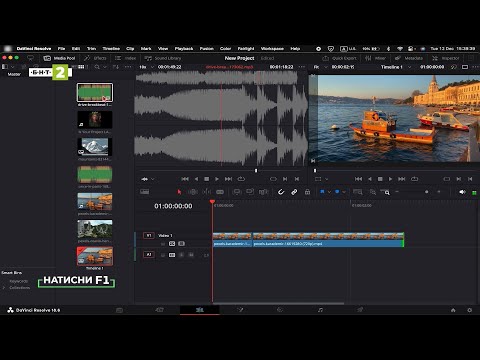Viewport: 480px width, 360px height.
Task: Open the Timeline 1 name dropdown
Action: (409, 67)
